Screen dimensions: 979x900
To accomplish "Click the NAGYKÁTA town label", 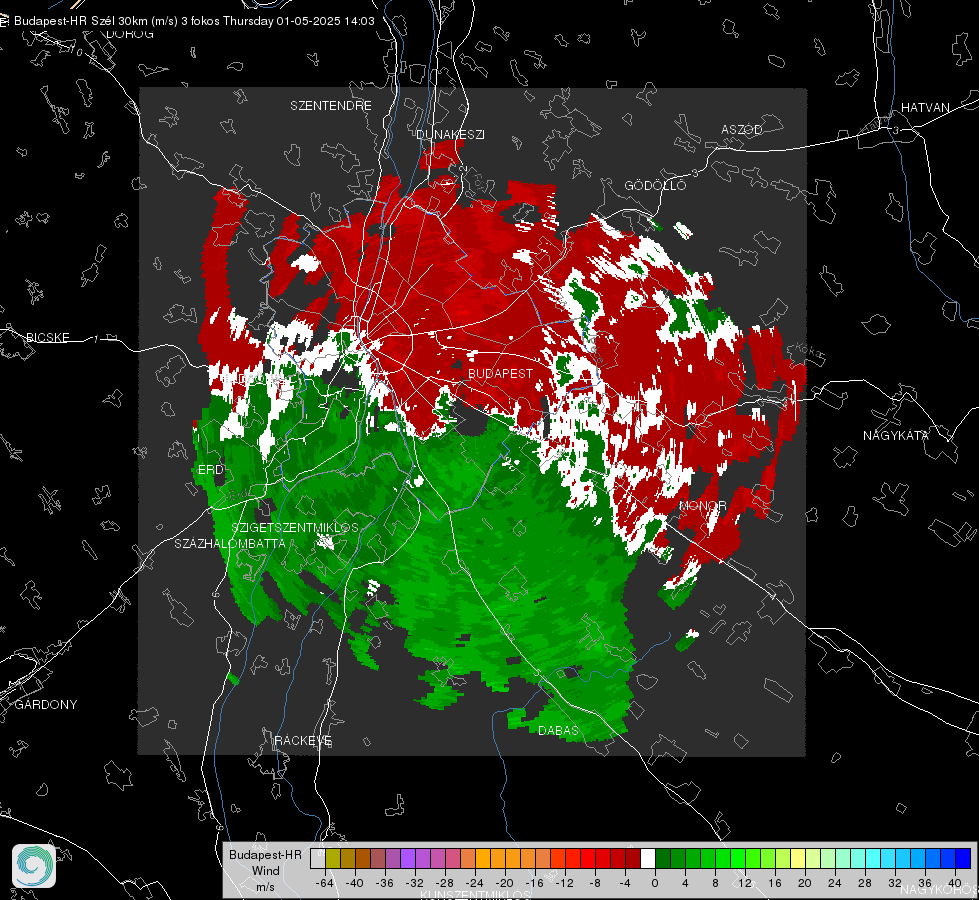I will coord(896,435).
